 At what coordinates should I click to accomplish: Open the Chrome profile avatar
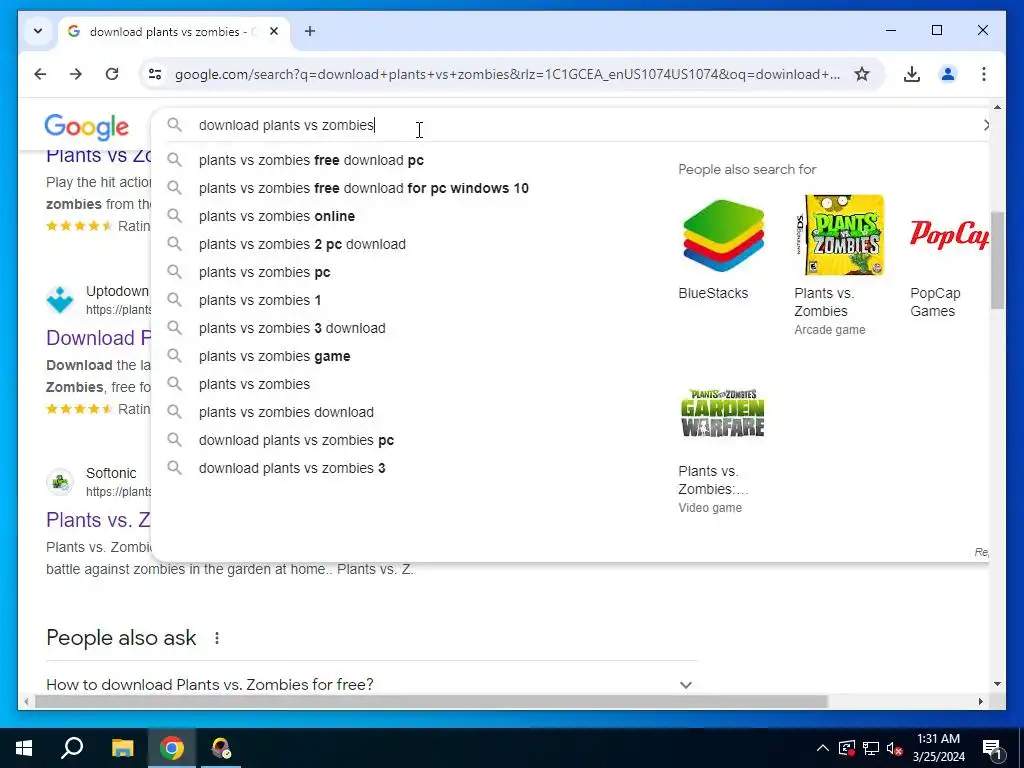[948, 74]
